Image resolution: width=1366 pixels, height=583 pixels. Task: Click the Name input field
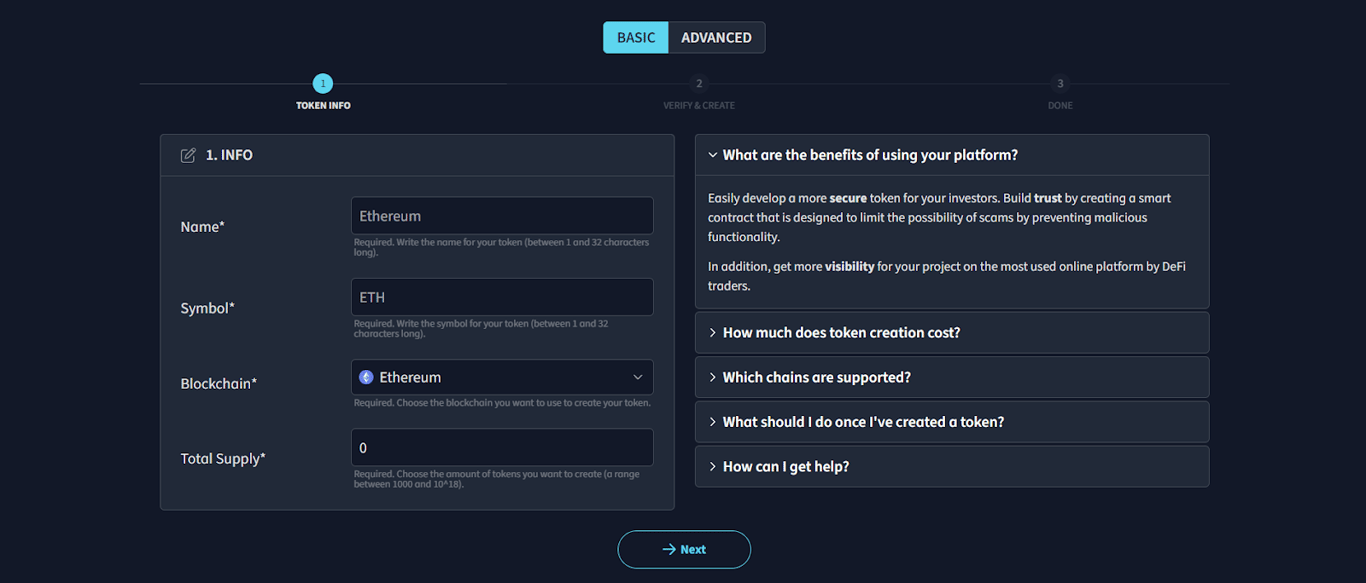[x=502, y=216]
